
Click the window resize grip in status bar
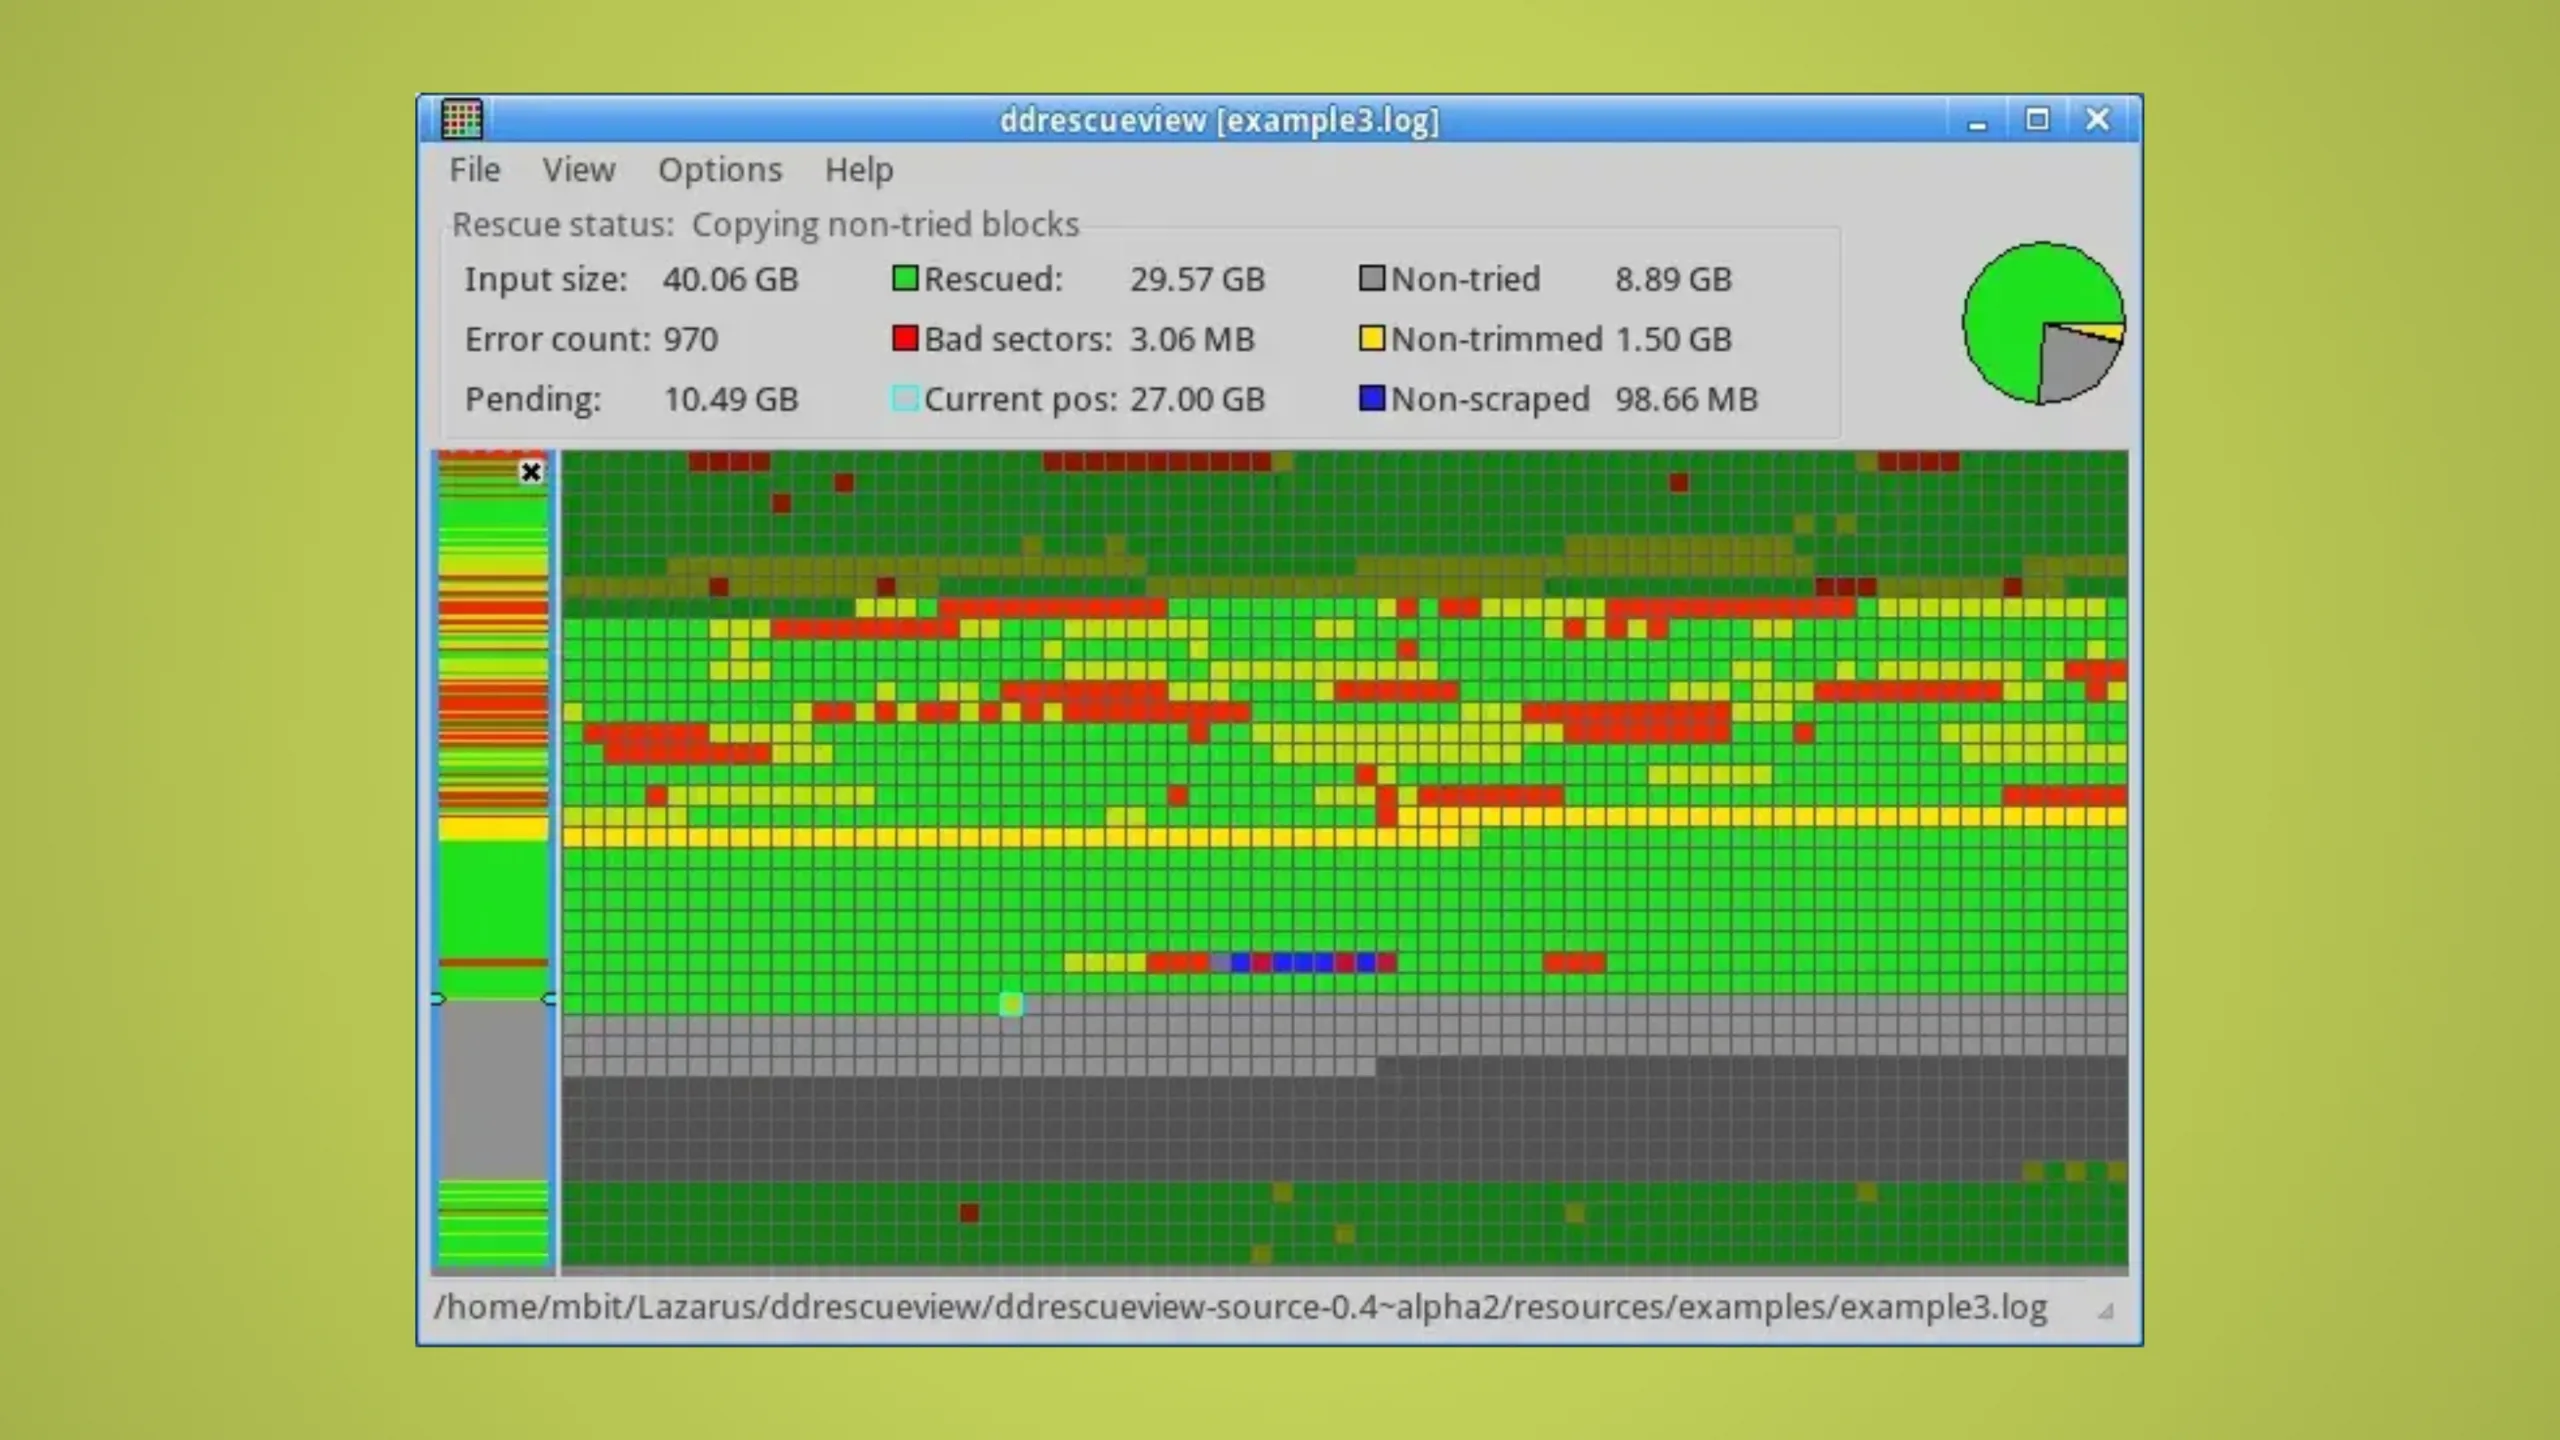[2105, 1310]
